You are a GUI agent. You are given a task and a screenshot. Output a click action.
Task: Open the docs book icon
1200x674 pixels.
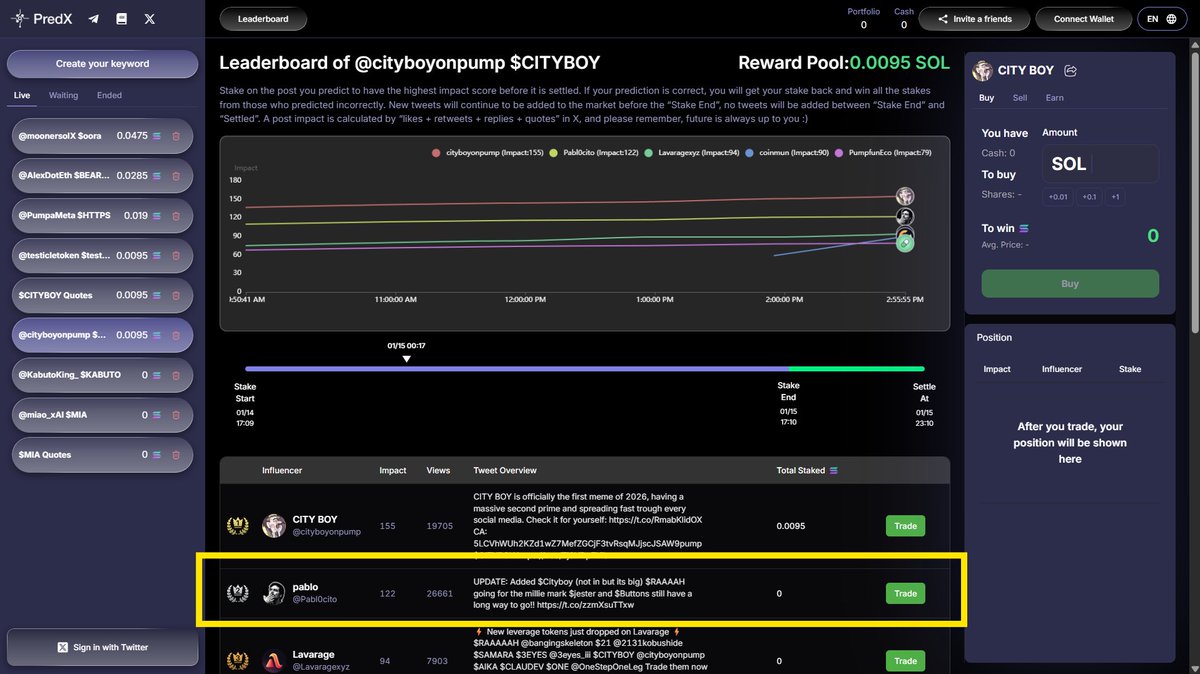tap(122, 19)
